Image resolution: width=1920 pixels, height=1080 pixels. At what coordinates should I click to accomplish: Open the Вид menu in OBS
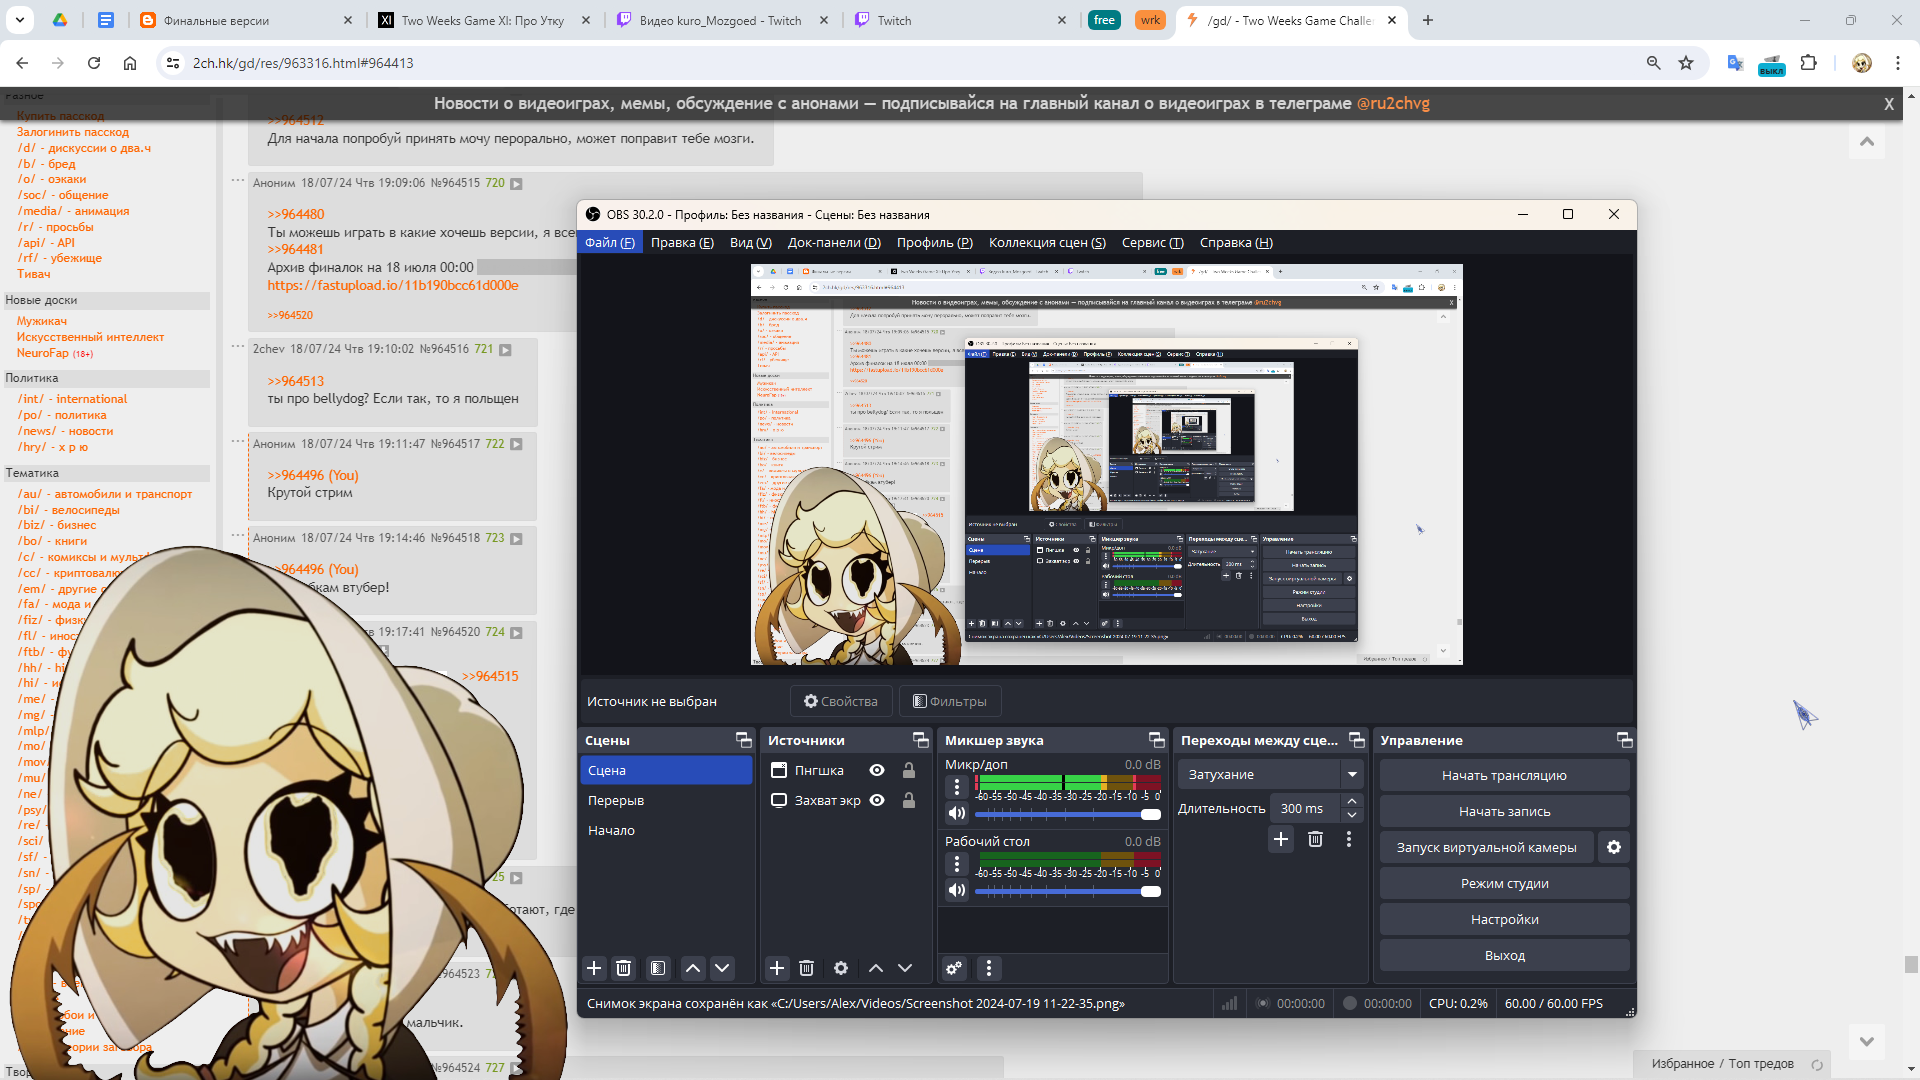751,243
